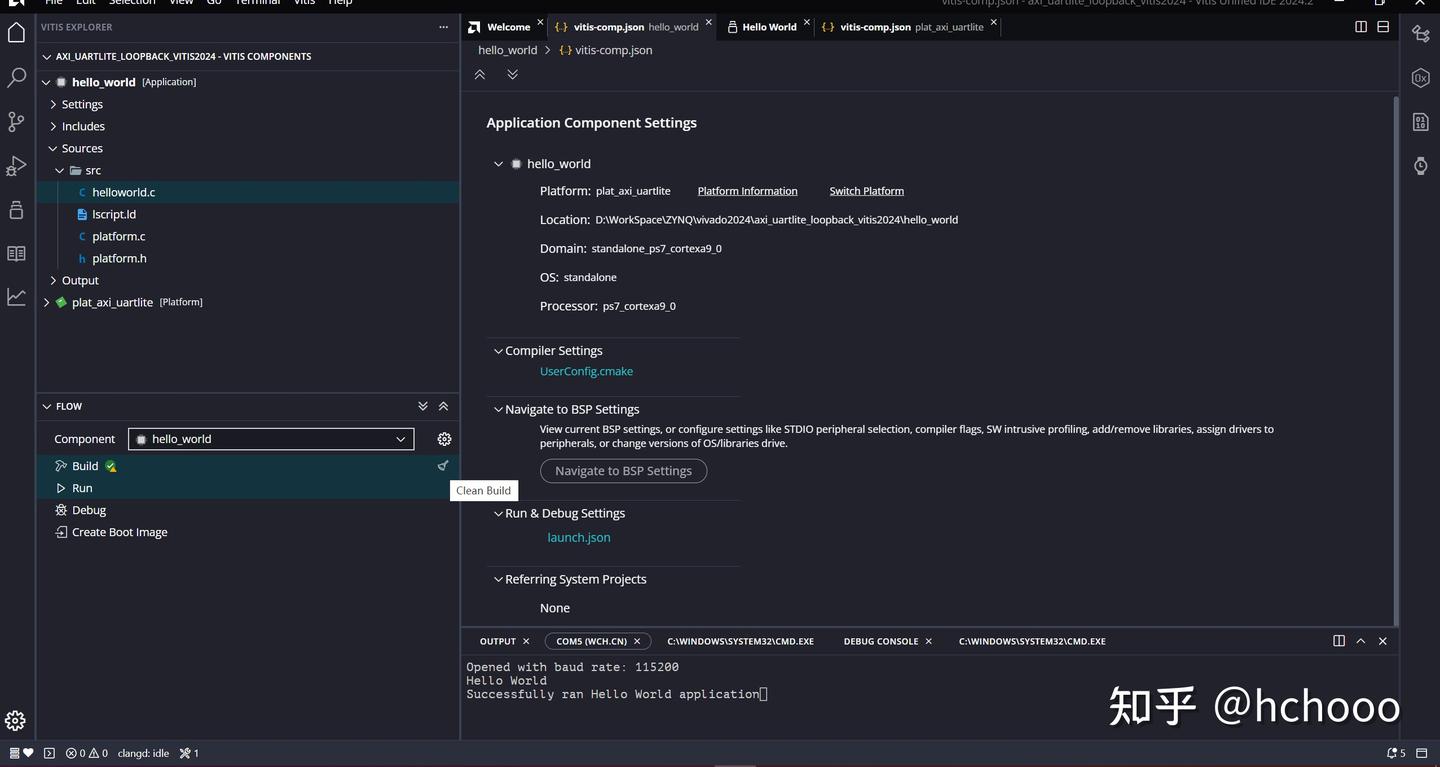Collapse the Sources tree node
The image size is (1440, 767).
click(53, 148)
